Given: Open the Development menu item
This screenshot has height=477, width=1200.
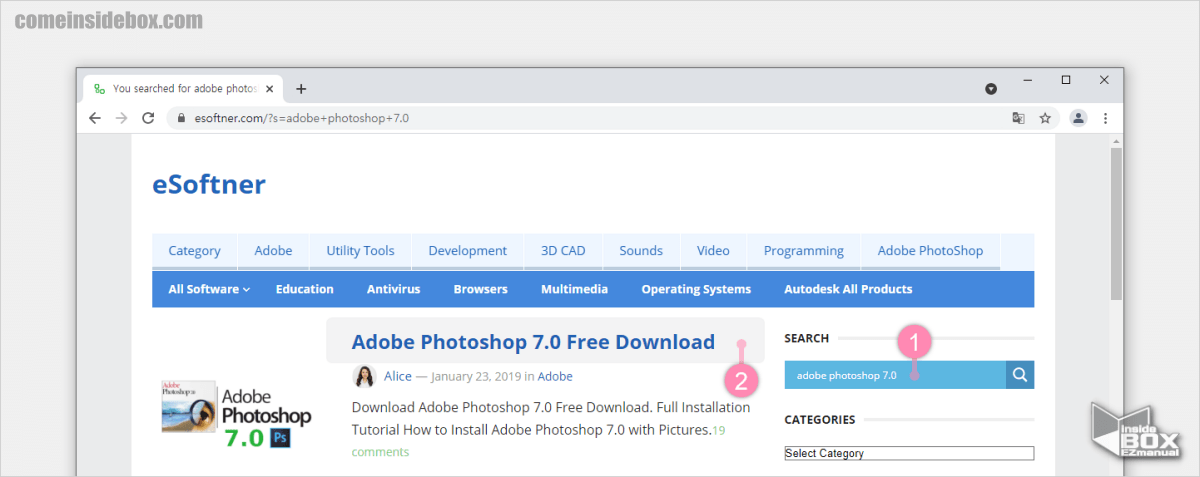Looking at the screenshot, I should coord(468,251).
